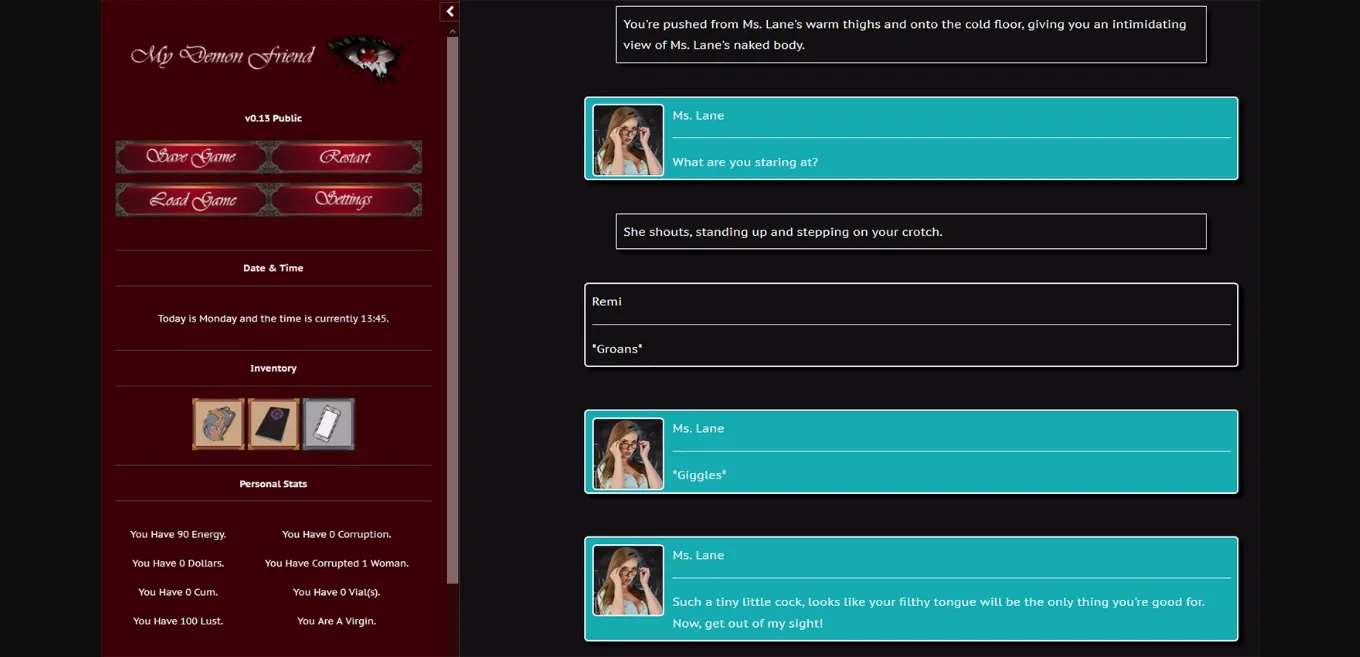Screen dimensions: 1360x657
Task: Open the Settings menu
Action: tap(345, 200)
